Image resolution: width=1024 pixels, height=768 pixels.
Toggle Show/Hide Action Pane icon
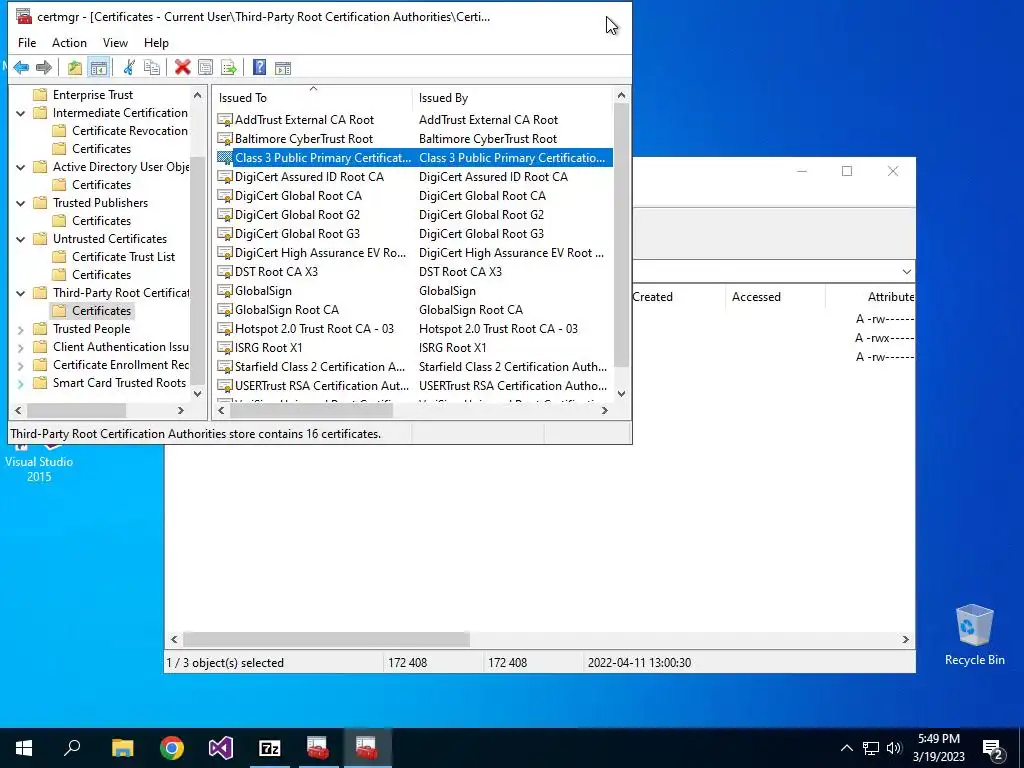283,67
